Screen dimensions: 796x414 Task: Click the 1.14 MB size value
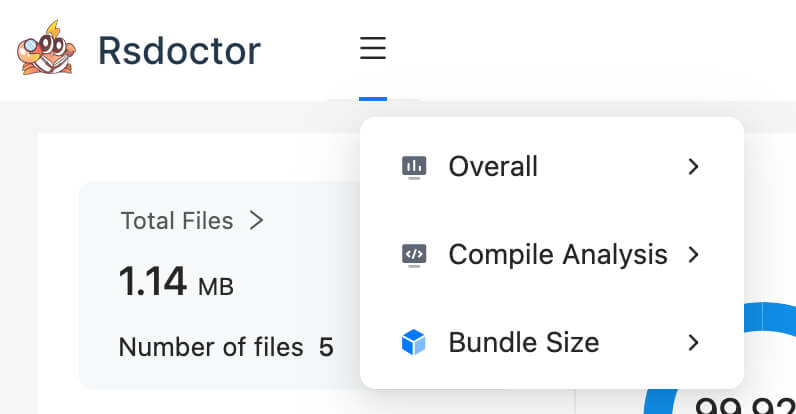click(176, 282)
